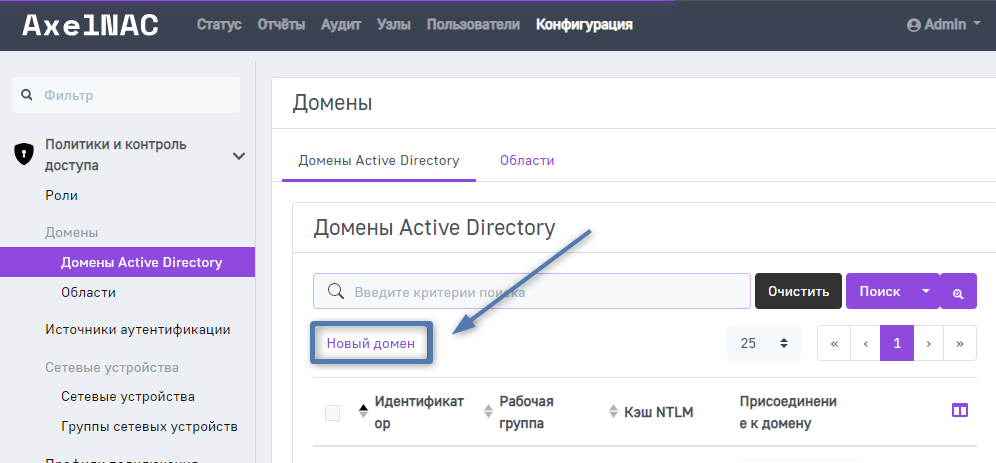Open the Аудит menu in navbar

point(341,25)
